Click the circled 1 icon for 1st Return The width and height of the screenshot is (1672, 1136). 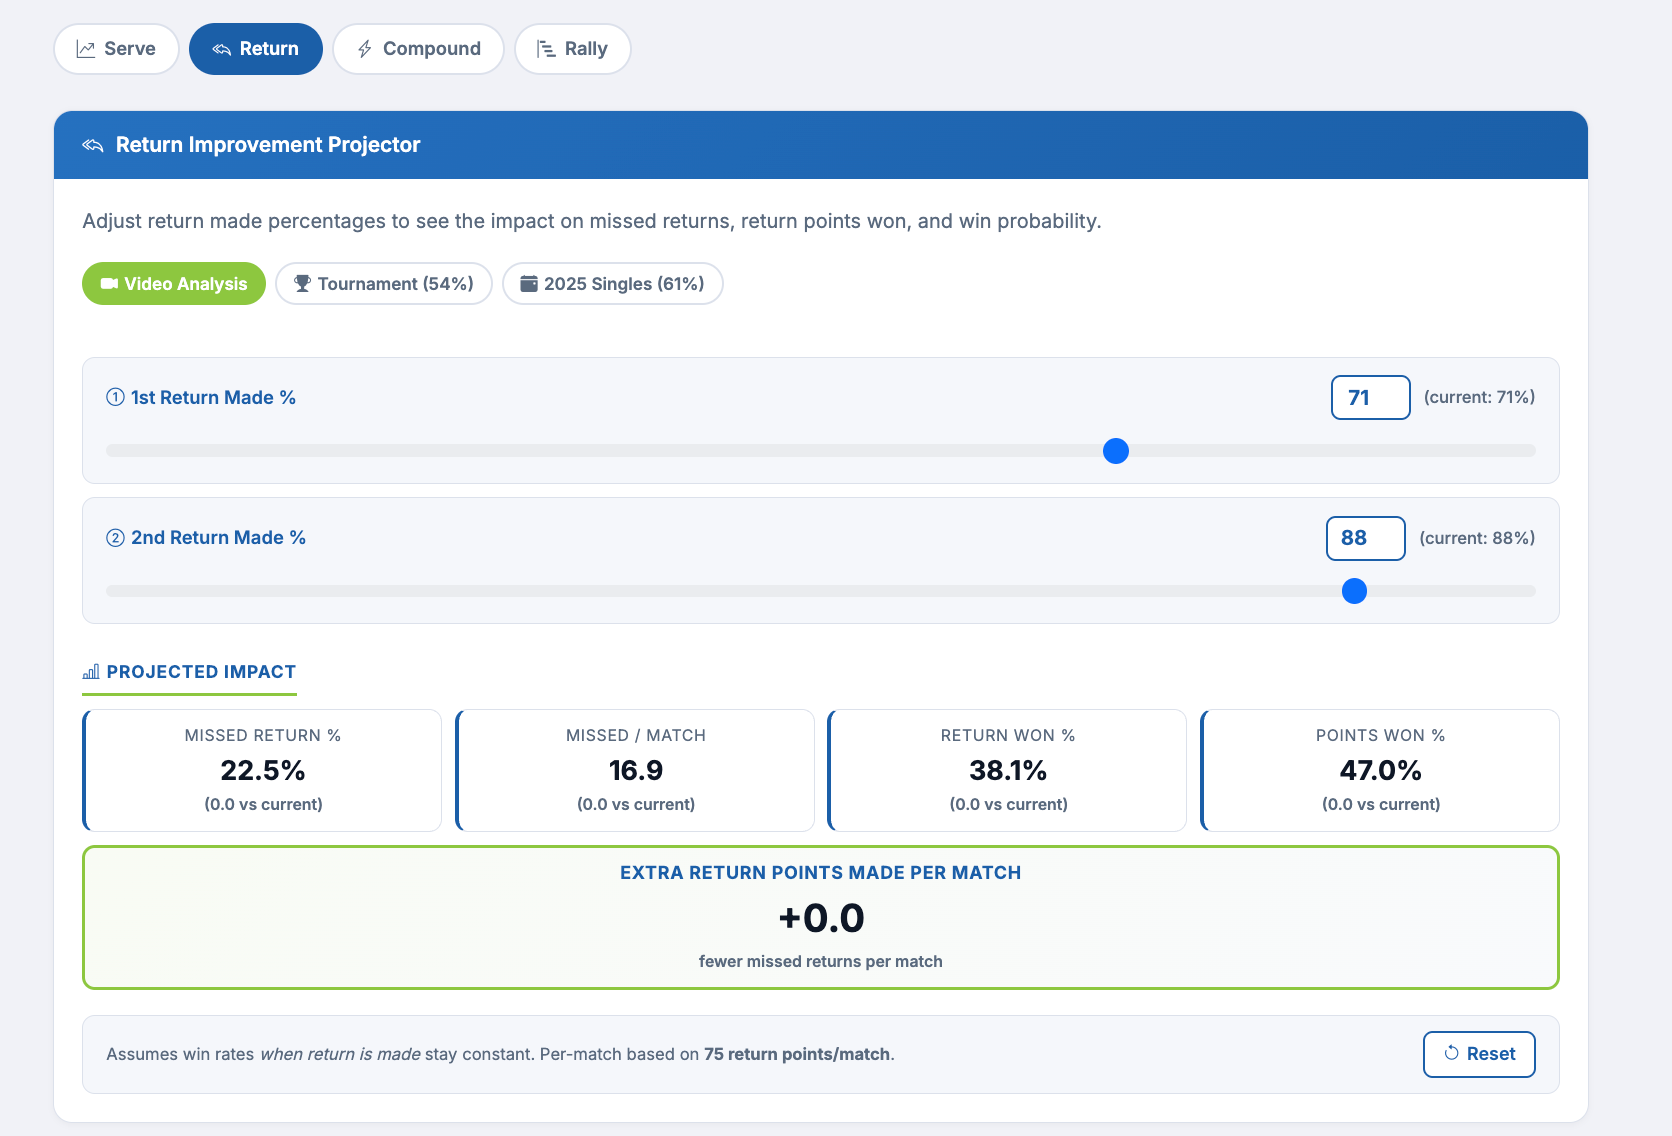click(116, 397)
